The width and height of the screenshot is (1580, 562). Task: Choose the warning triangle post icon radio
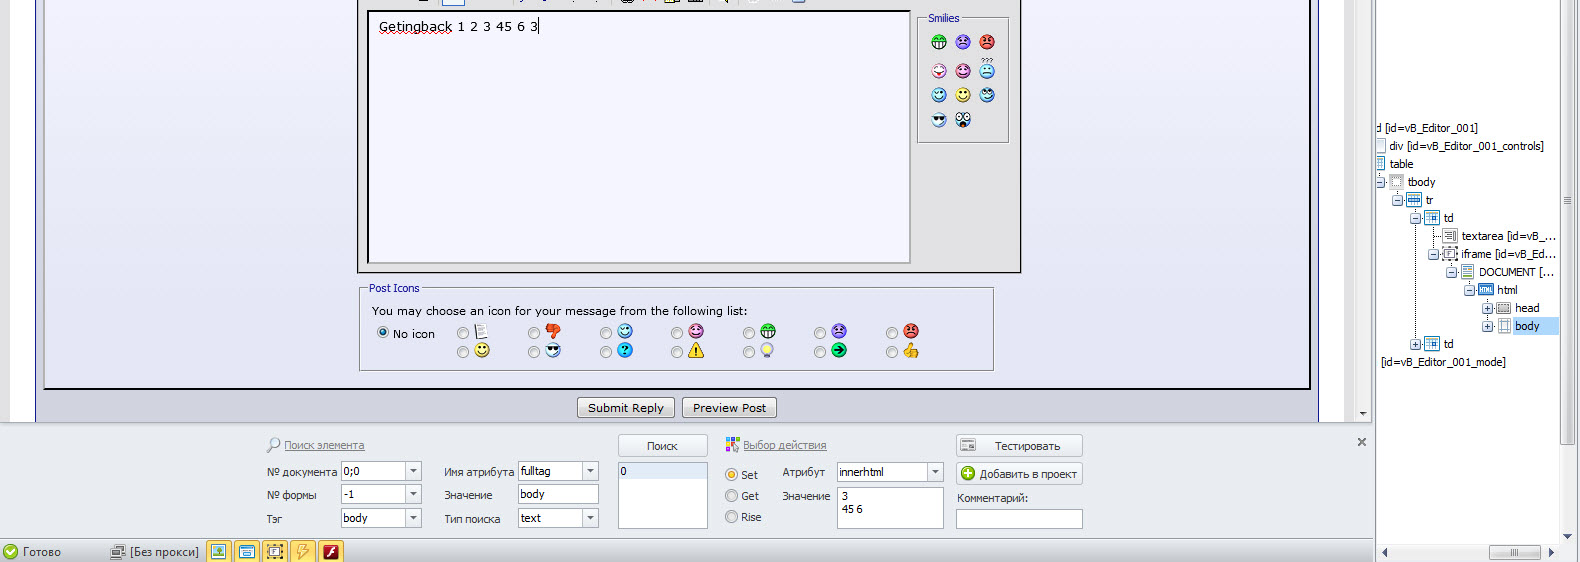677,352
